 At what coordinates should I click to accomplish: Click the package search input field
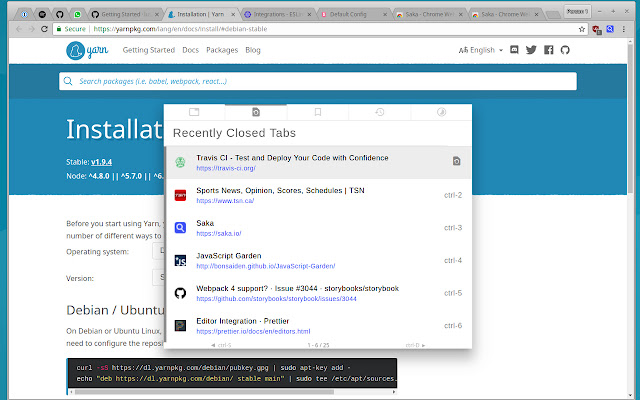click(x=318, y=81)
